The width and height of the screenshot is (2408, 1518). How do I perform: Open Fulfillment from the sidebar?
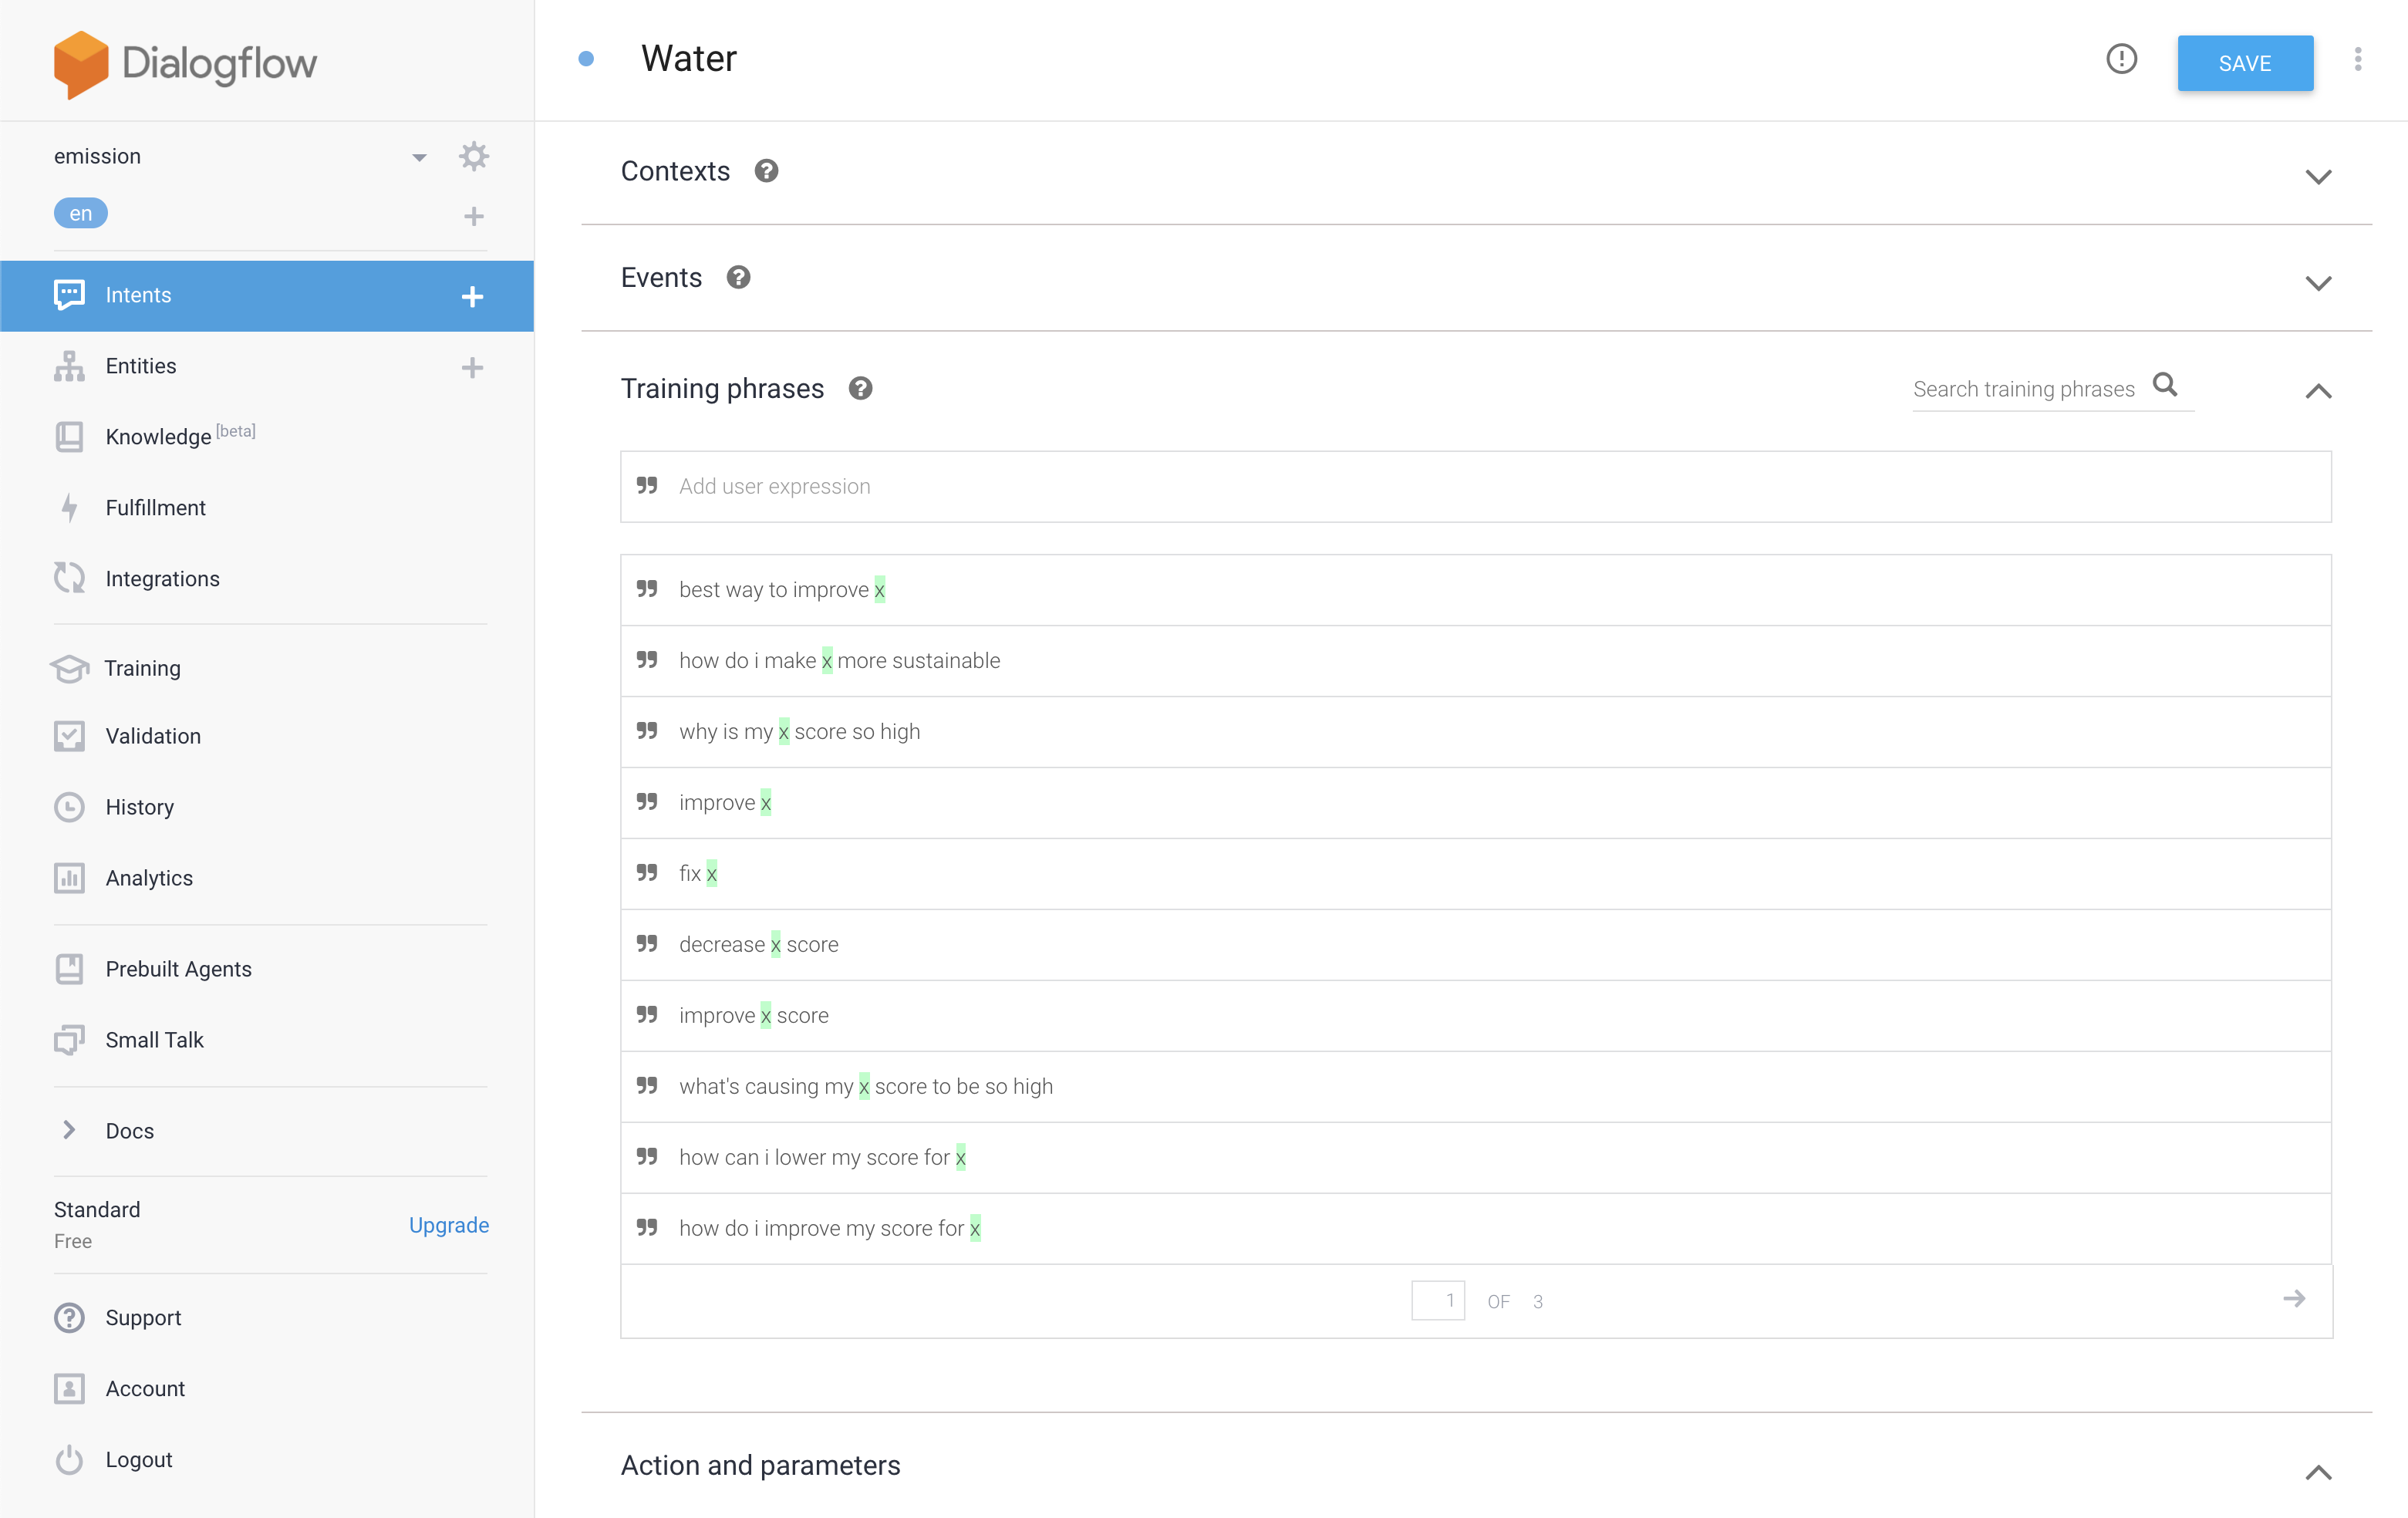tap(155, 508)
